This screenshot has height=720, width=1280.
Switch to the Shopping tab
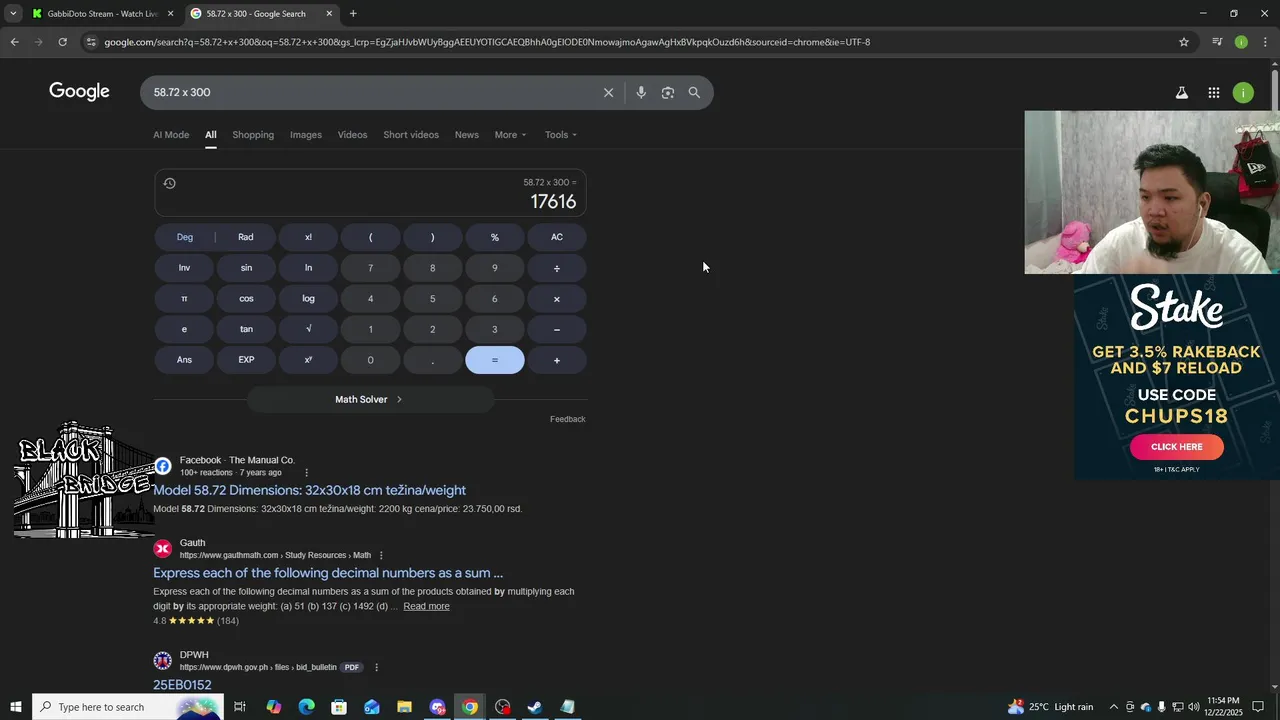[253, 135]
